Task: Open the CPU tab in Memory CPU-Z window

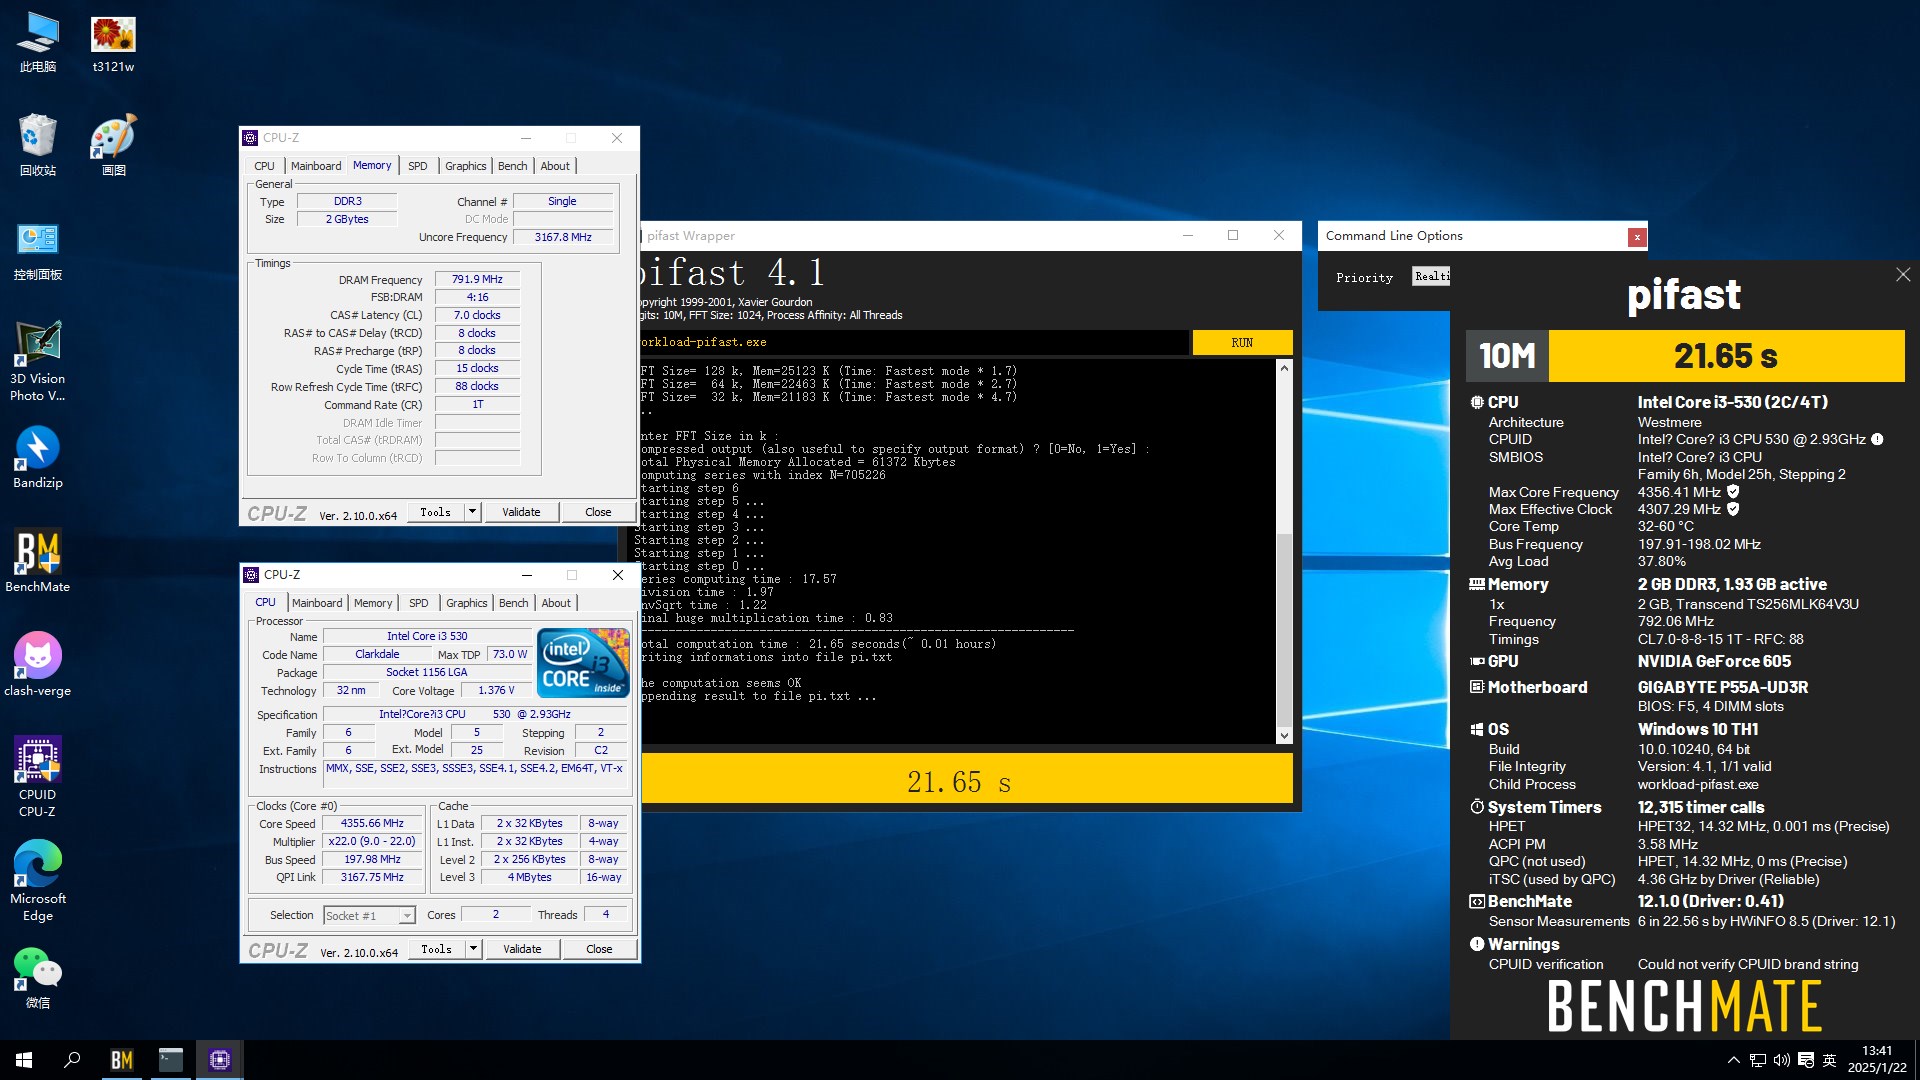Action: pos(264,166)
